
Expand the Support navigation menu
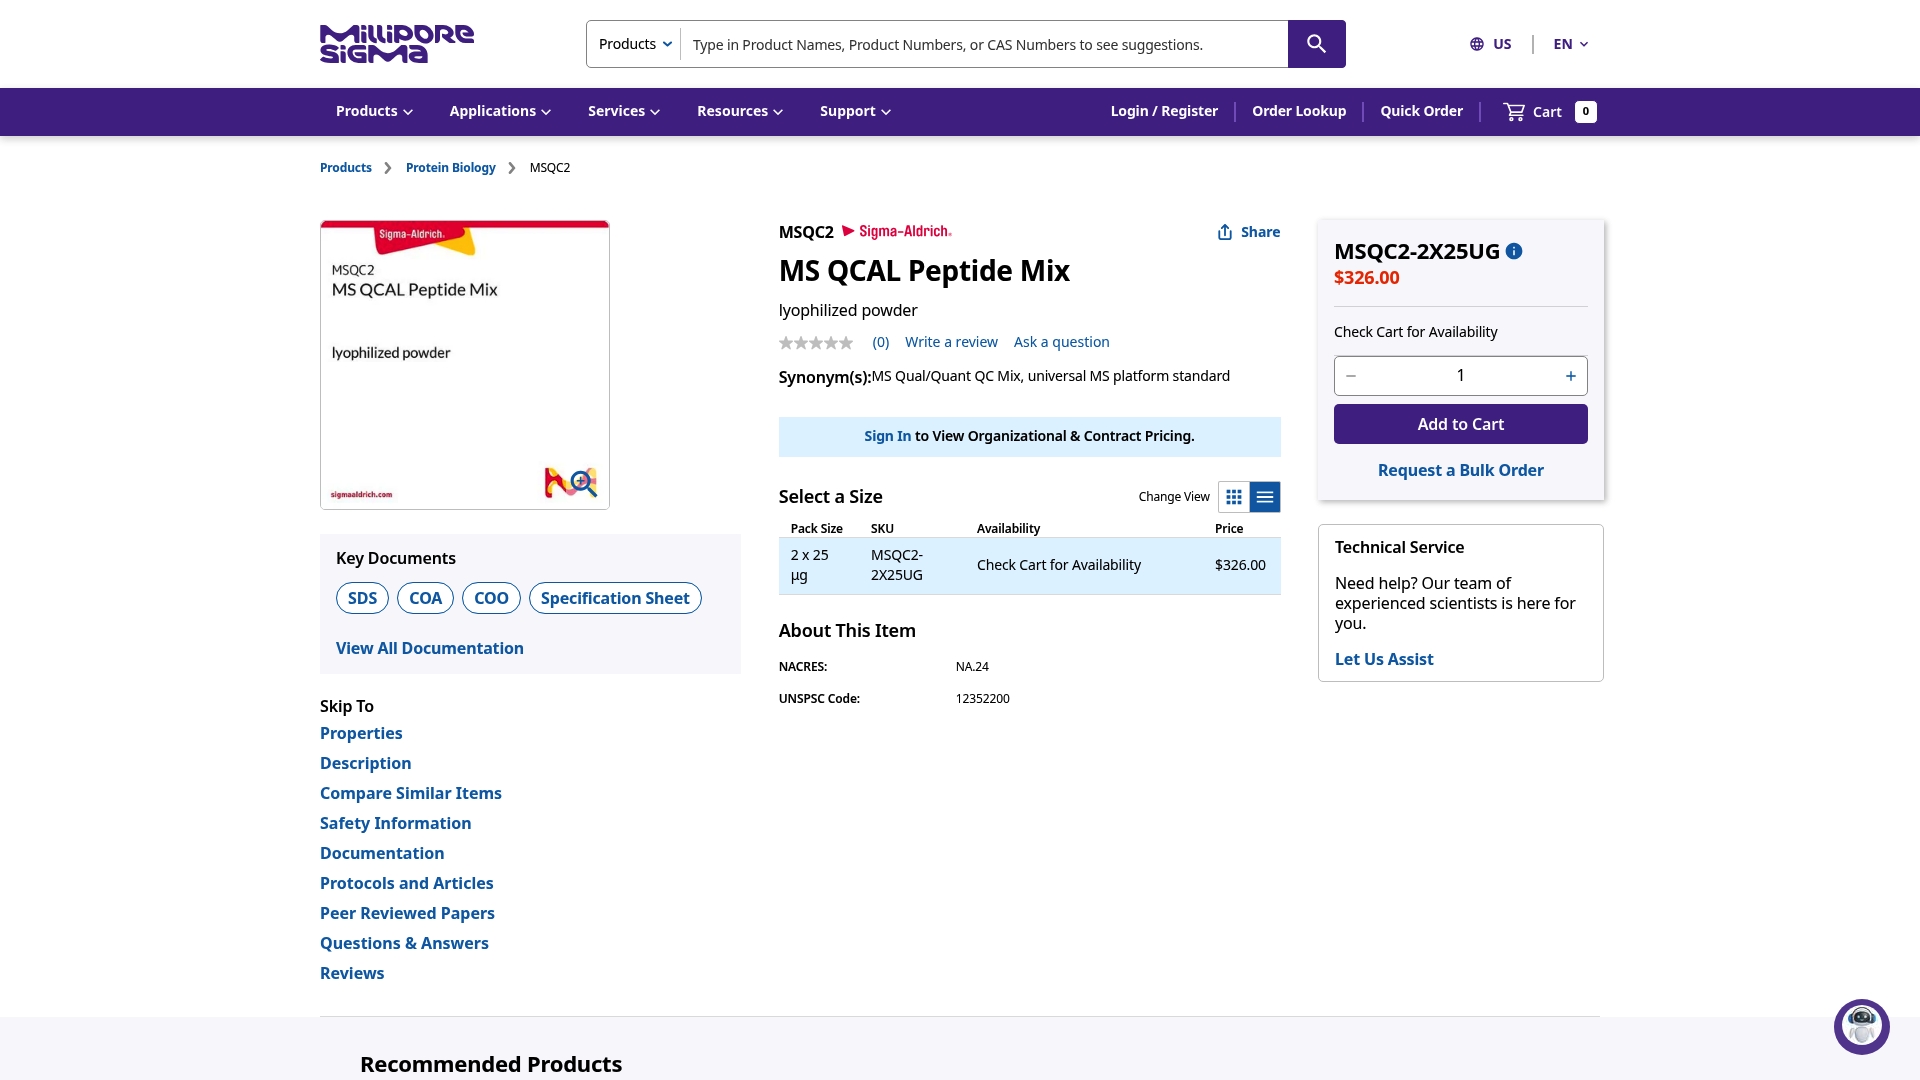pyautogui.click(x=855, y=111)
